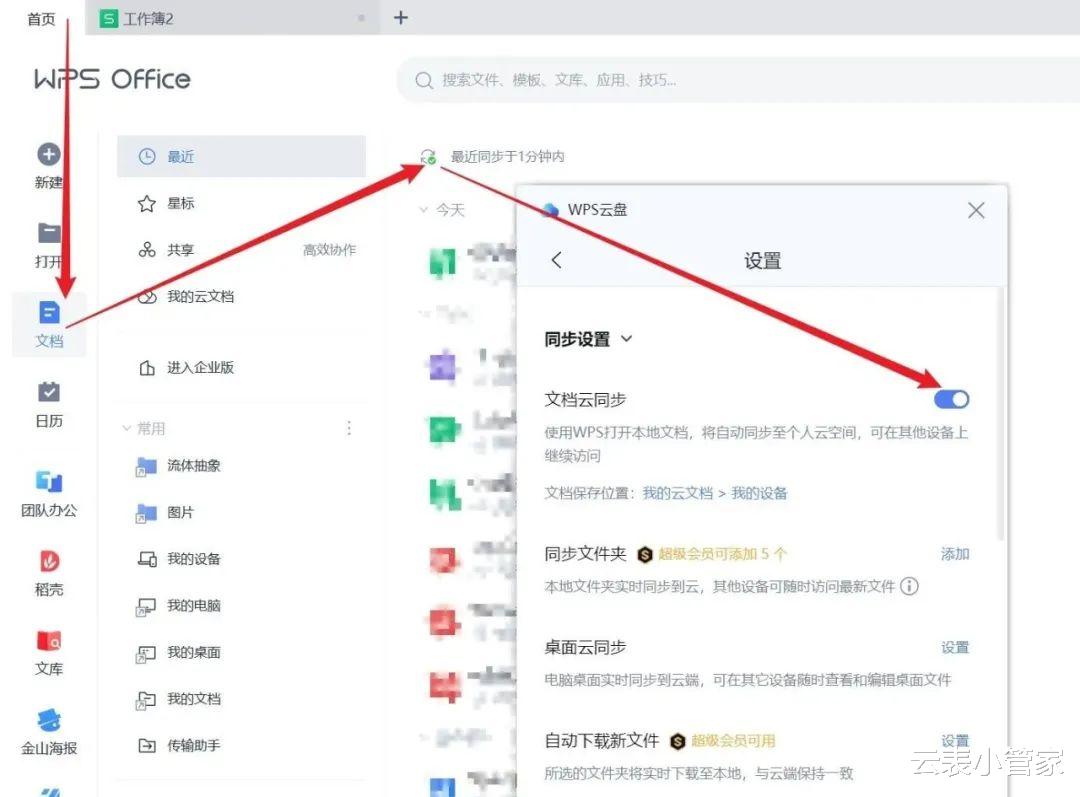Toggle the 文档云同步 switch
The height and width of the screenshot is (797, 1080).
pos(951,399)
